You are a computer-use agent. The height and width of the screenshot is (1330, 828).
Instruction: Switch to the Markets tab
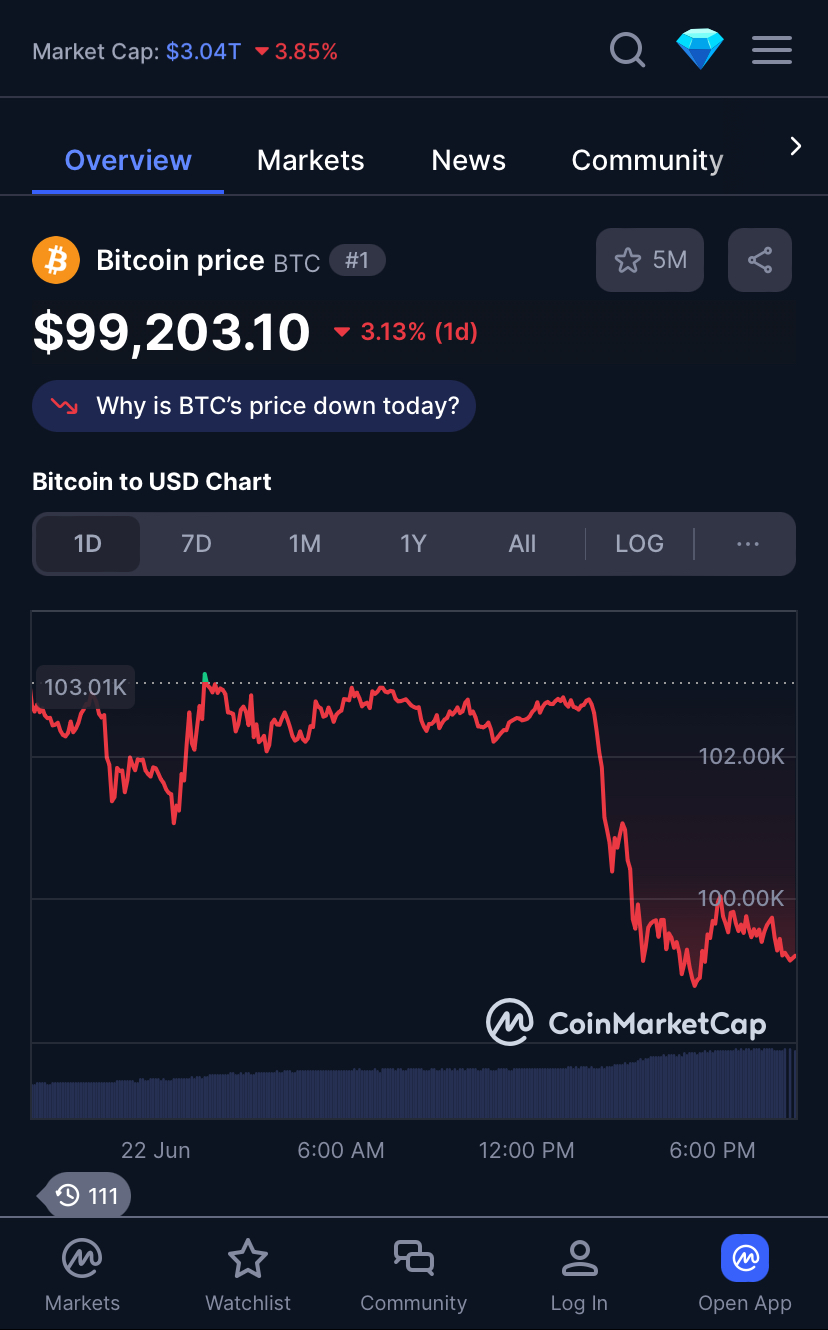(311, 160)
